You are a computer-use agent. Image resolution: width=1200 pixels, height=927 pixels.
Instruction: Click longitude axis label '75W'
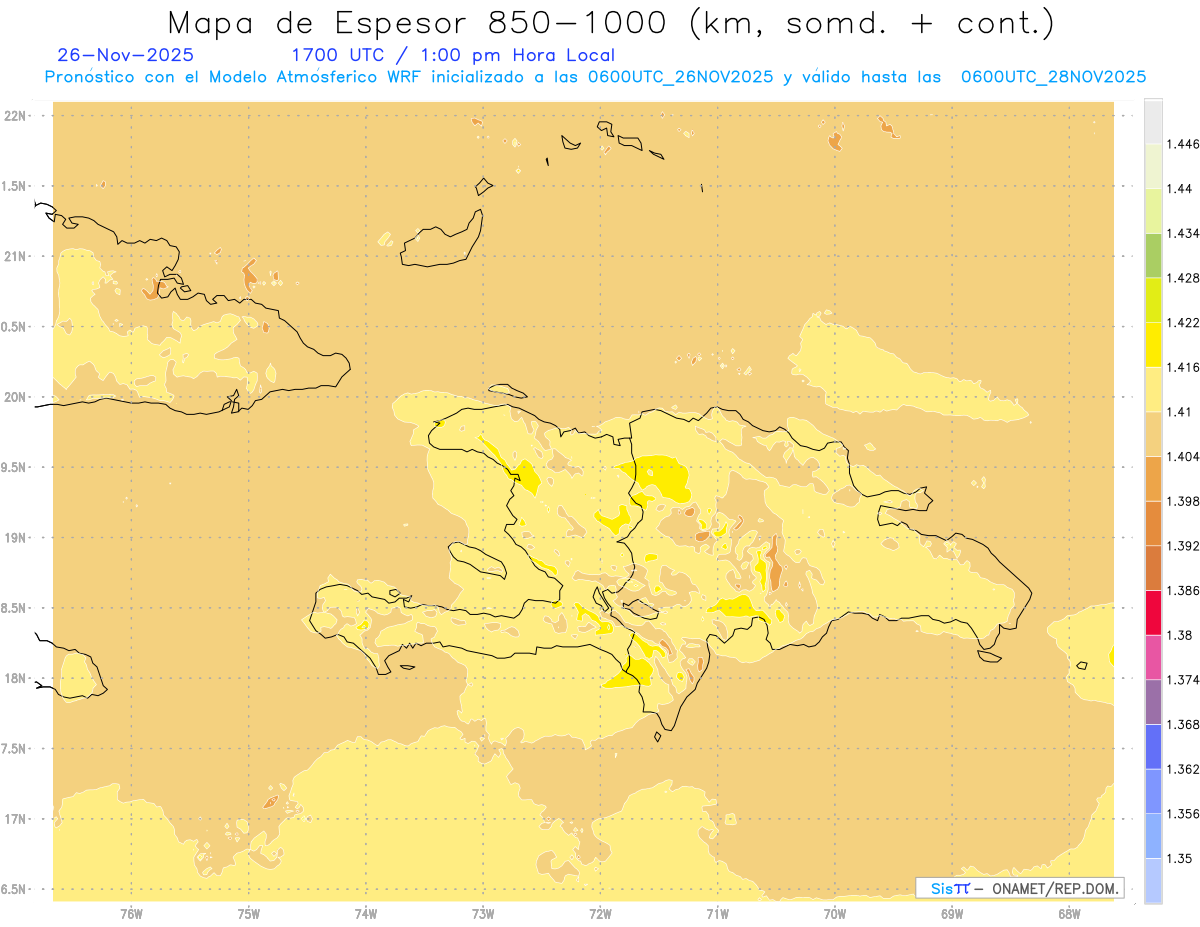pyautogui.click(x=249, y=914)
